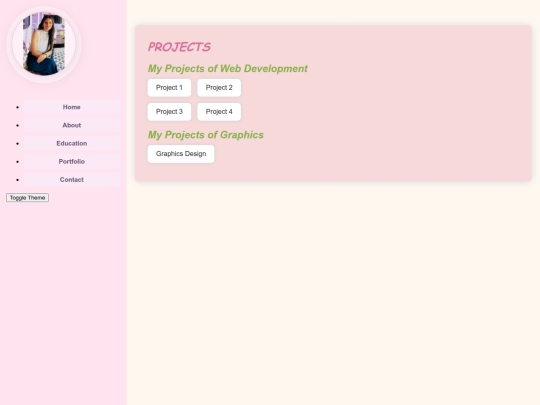
Task: Click 'My Projects of Web Development' heading
Action: coord(228,69)
